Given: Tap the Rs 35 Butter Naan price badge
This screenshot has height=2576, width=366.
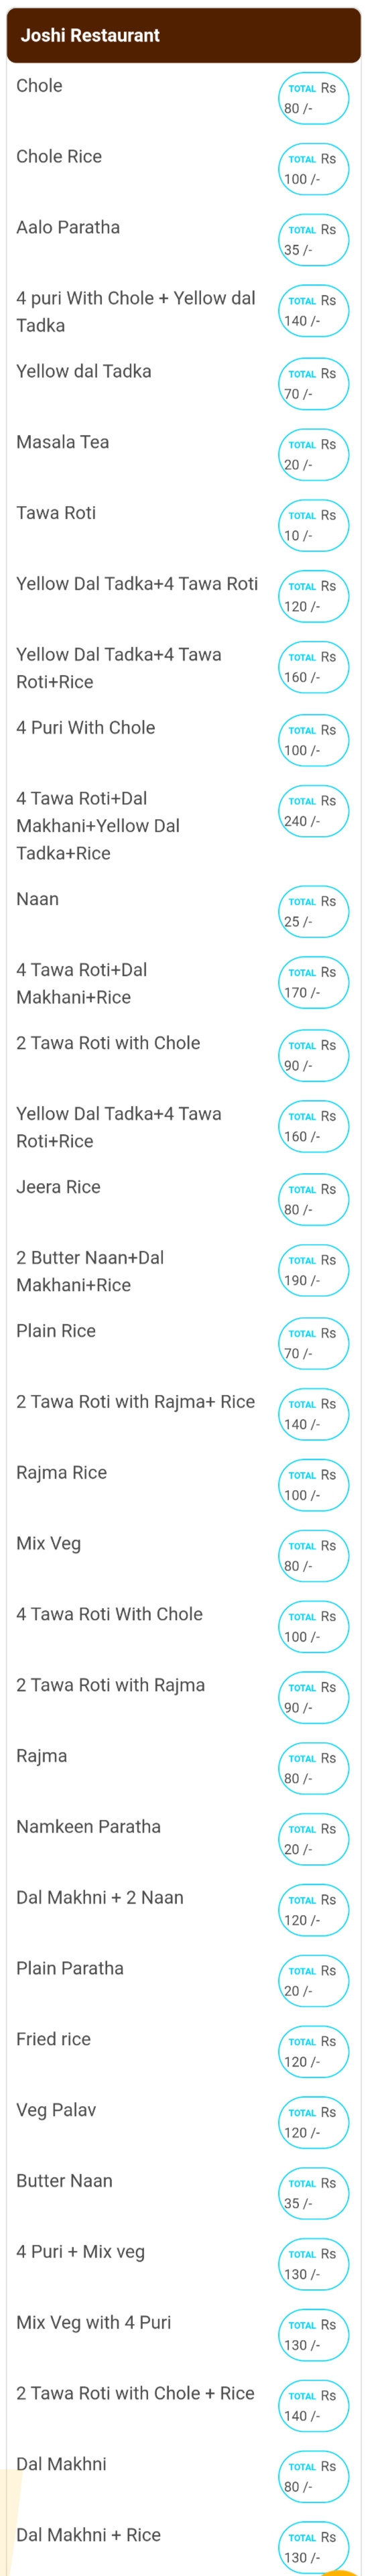Looking at the screenshot, I should pyautogui.click(x=313, y=2193).
